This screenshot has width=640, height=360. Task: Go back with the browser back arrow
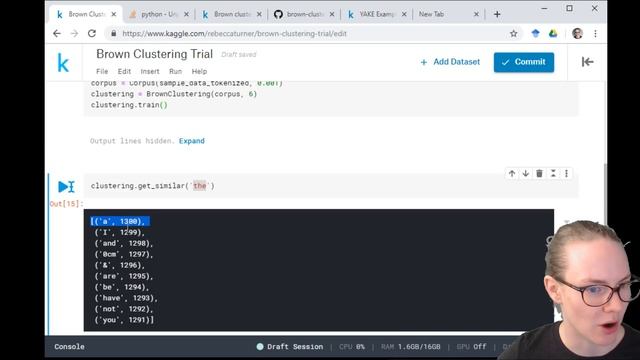click(57, 33)
